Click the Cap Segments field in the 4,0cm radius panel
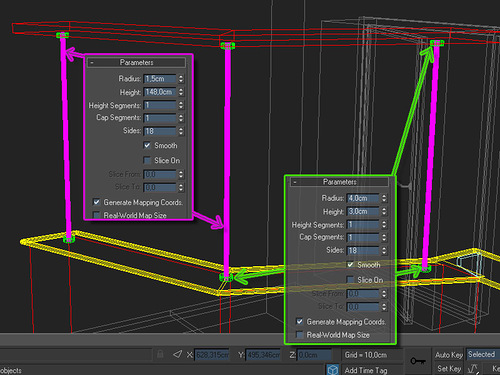The height and width of the screenshot is (375, 500). tap(363, 237)
